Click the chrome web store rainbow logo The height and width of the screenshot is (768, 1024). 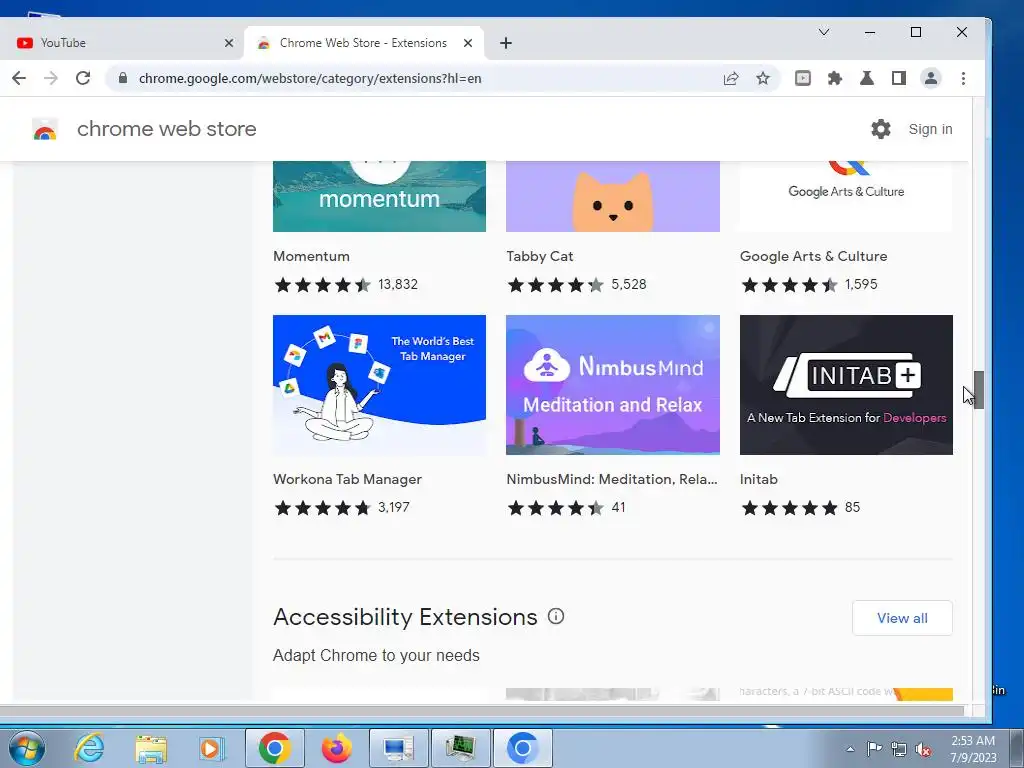pyautogui.click(x=45, y=129)
